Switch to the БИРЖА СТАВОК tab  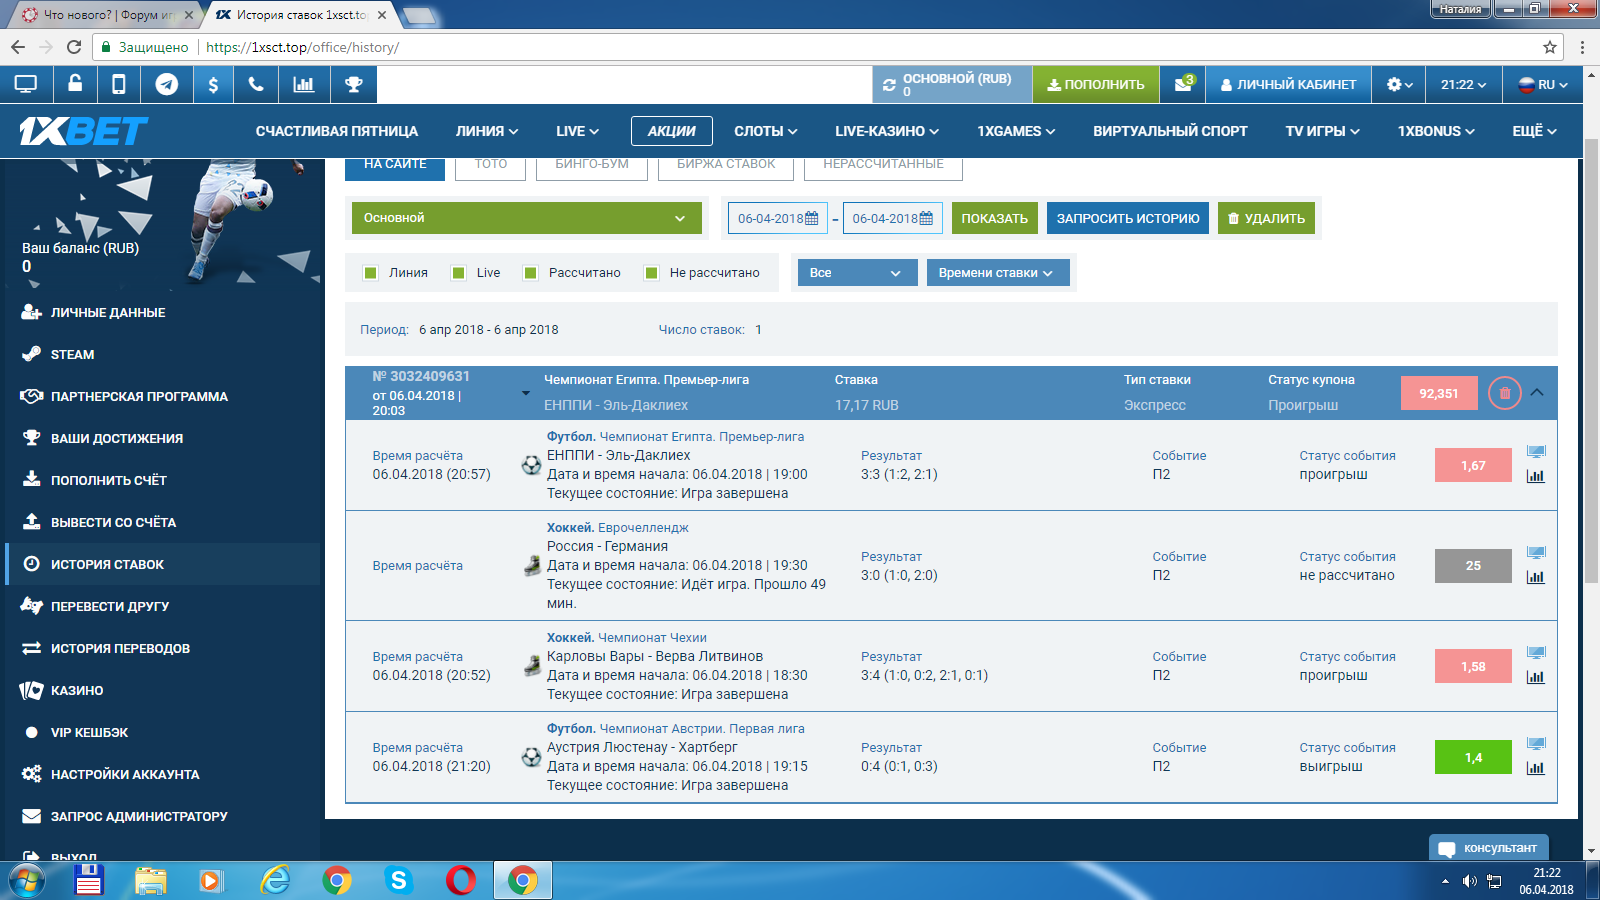(725, 165)
